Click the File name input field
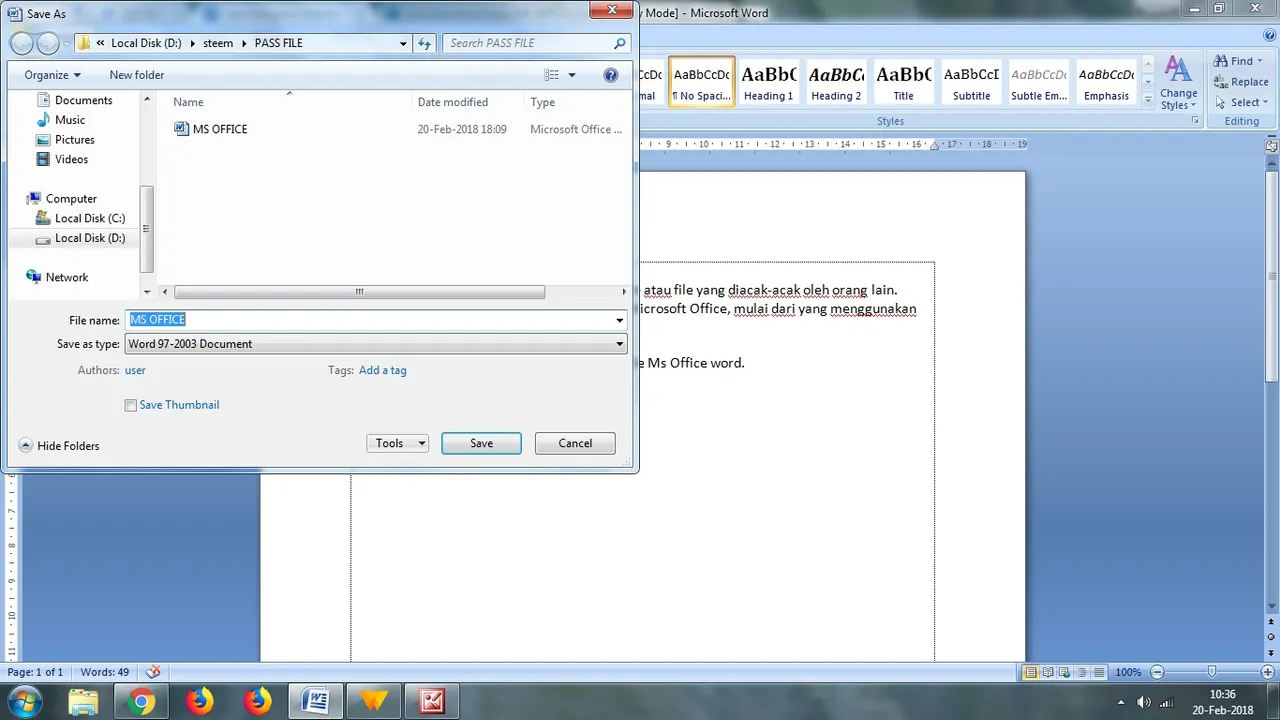The width and height of the screenshot is (1280, 720). [x=368, y=320]
